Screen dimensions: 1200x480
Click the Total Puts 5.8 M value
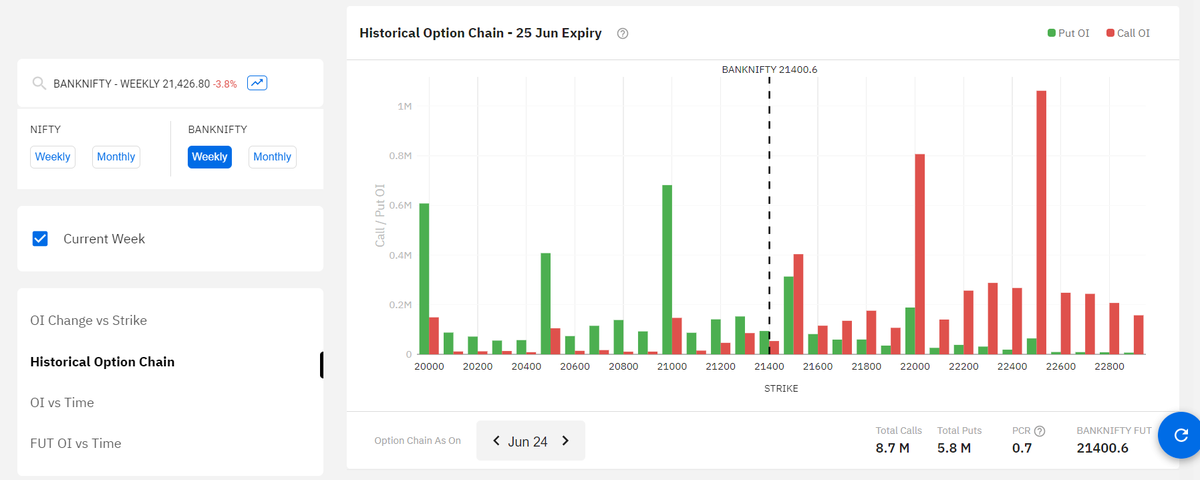[954, 447]
